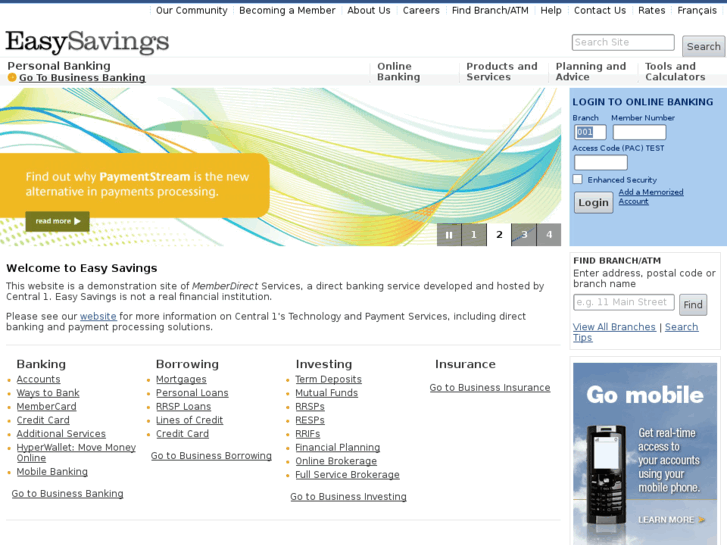Open HyperWallet: Move Money Online link
Viewport: 727px width, 545px height.
76,453
